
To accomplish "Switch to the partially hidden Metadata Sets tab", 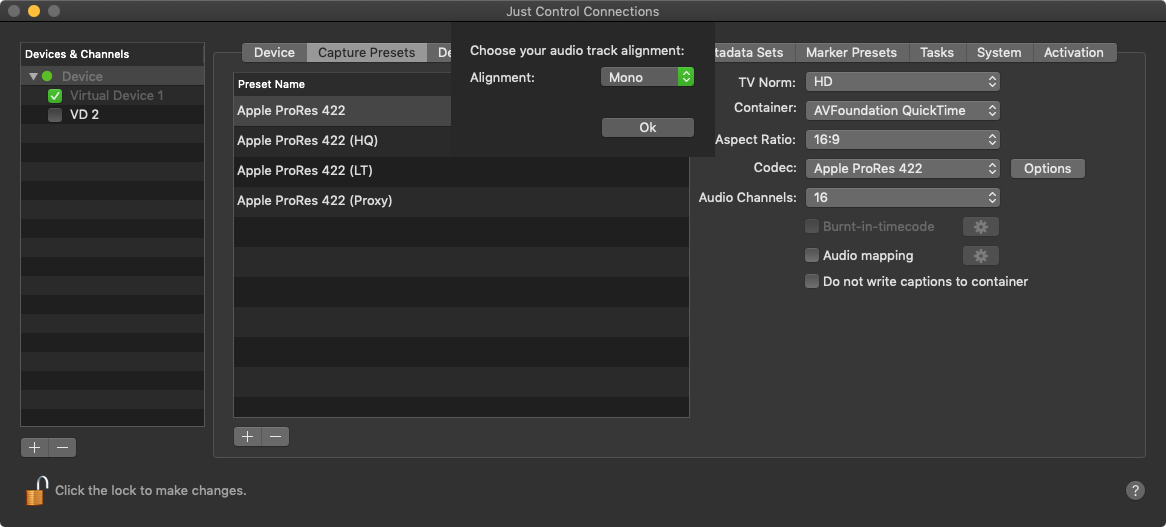I will 753,53.
